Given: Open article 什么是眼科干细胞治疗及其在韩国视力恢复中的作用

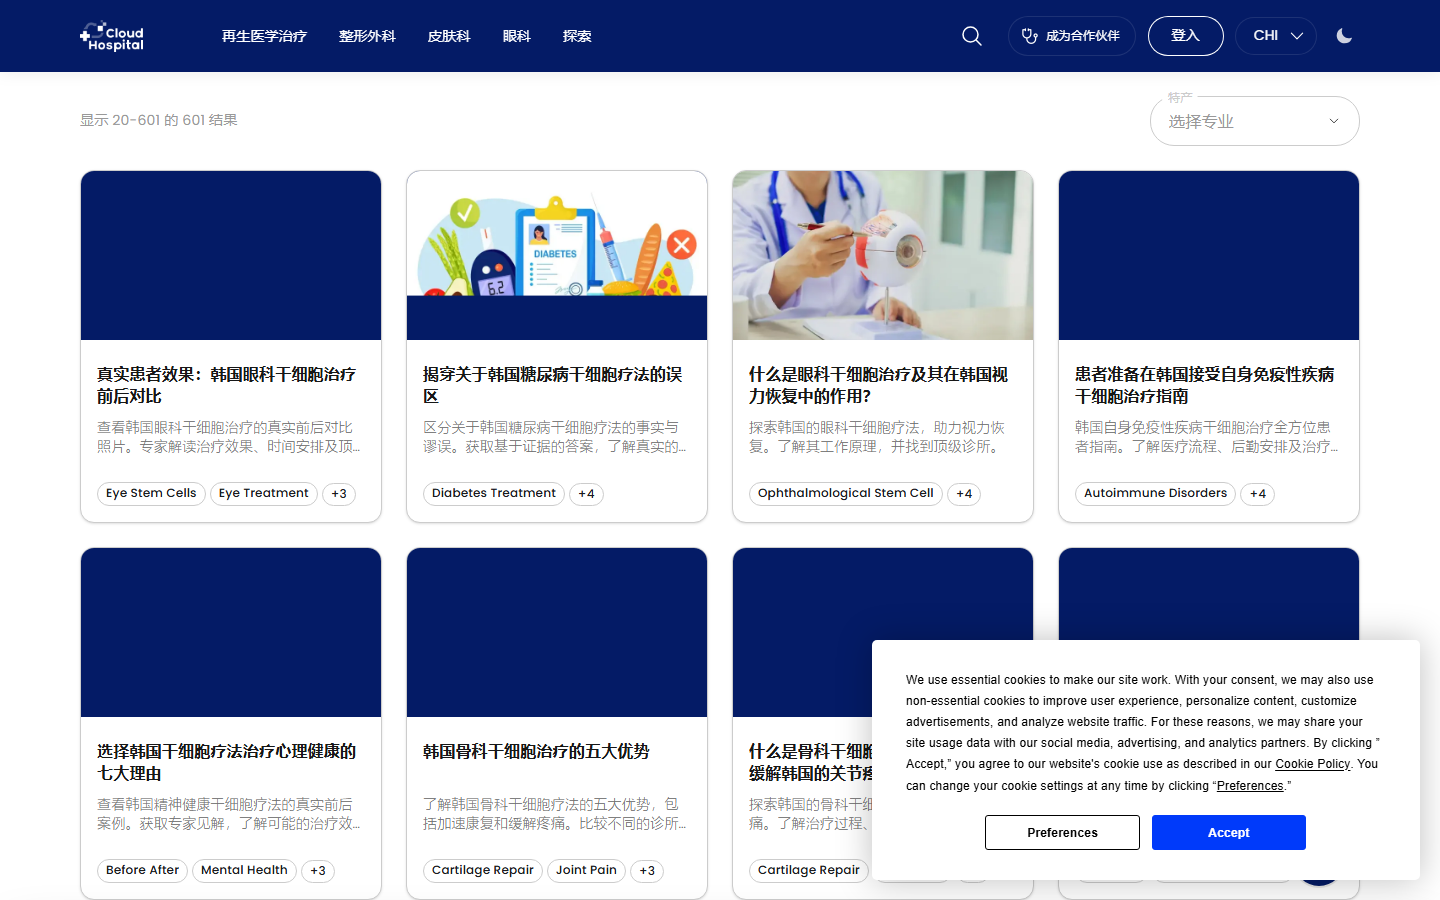Looking at the screenshot, I should pyautogui.click(x=879, y=385).
